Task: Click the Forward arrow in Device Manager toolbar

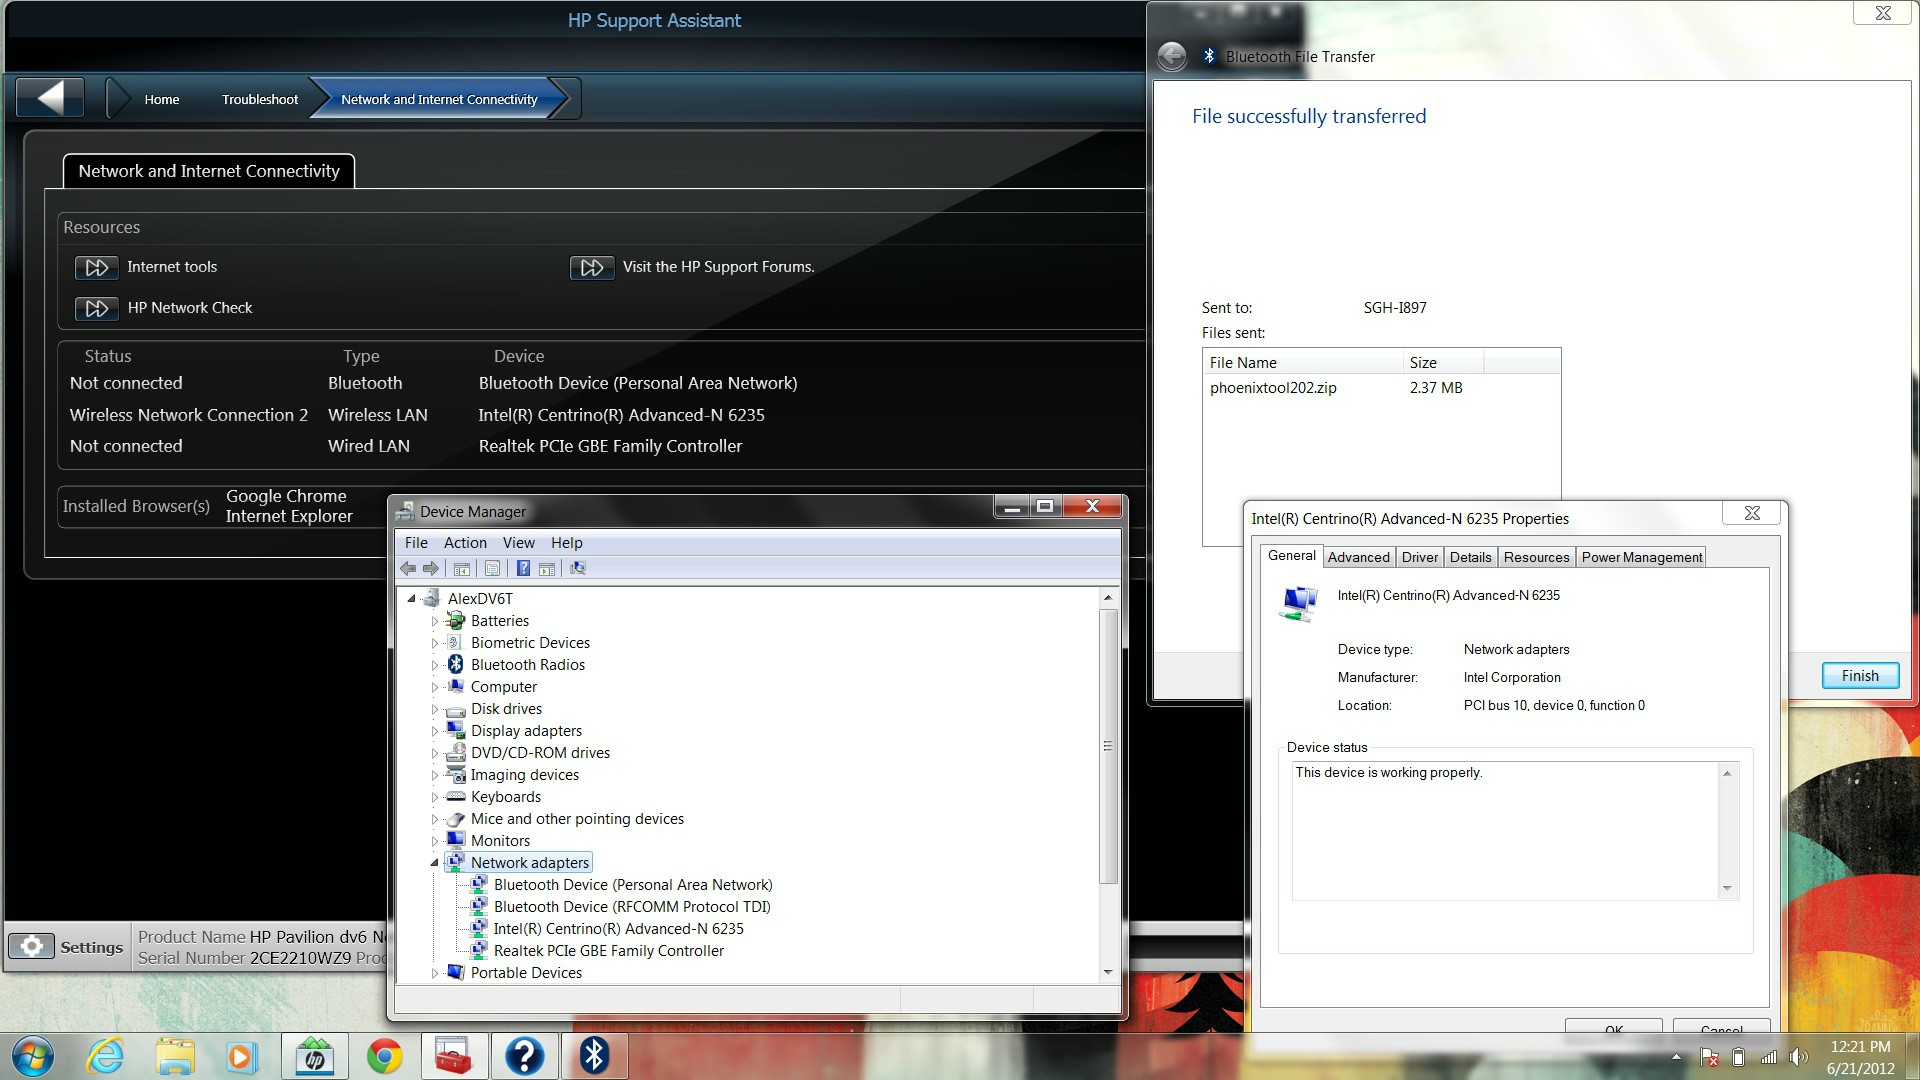Action: (x=431, y=568)
